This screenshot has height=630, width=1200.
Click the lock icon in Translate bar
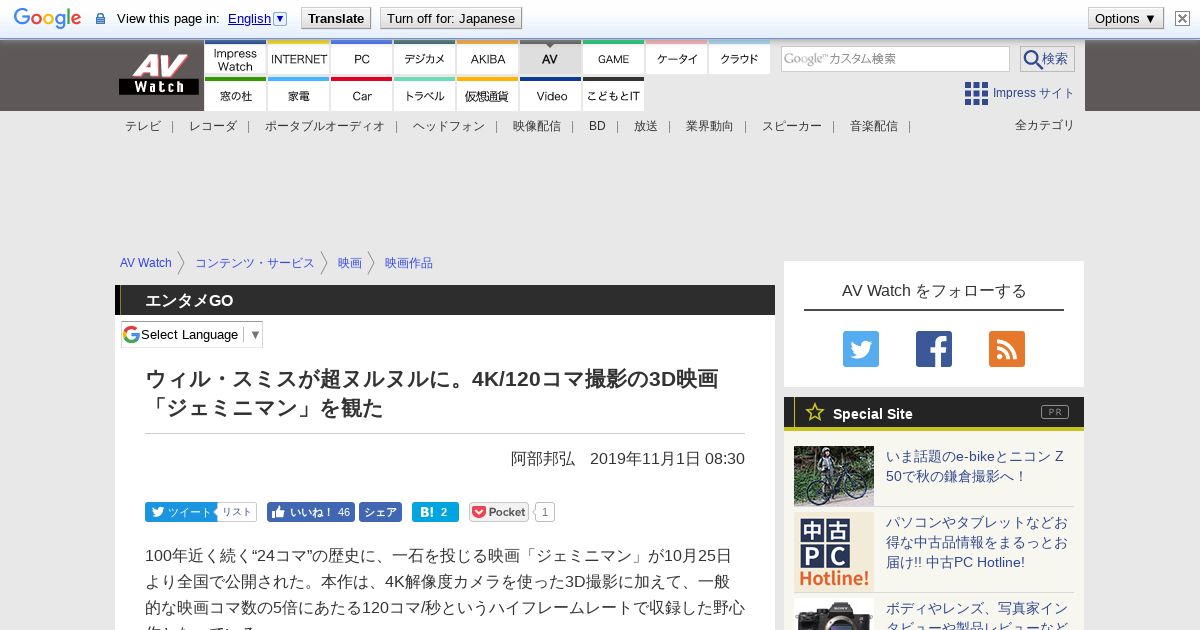tap(100, 18)
